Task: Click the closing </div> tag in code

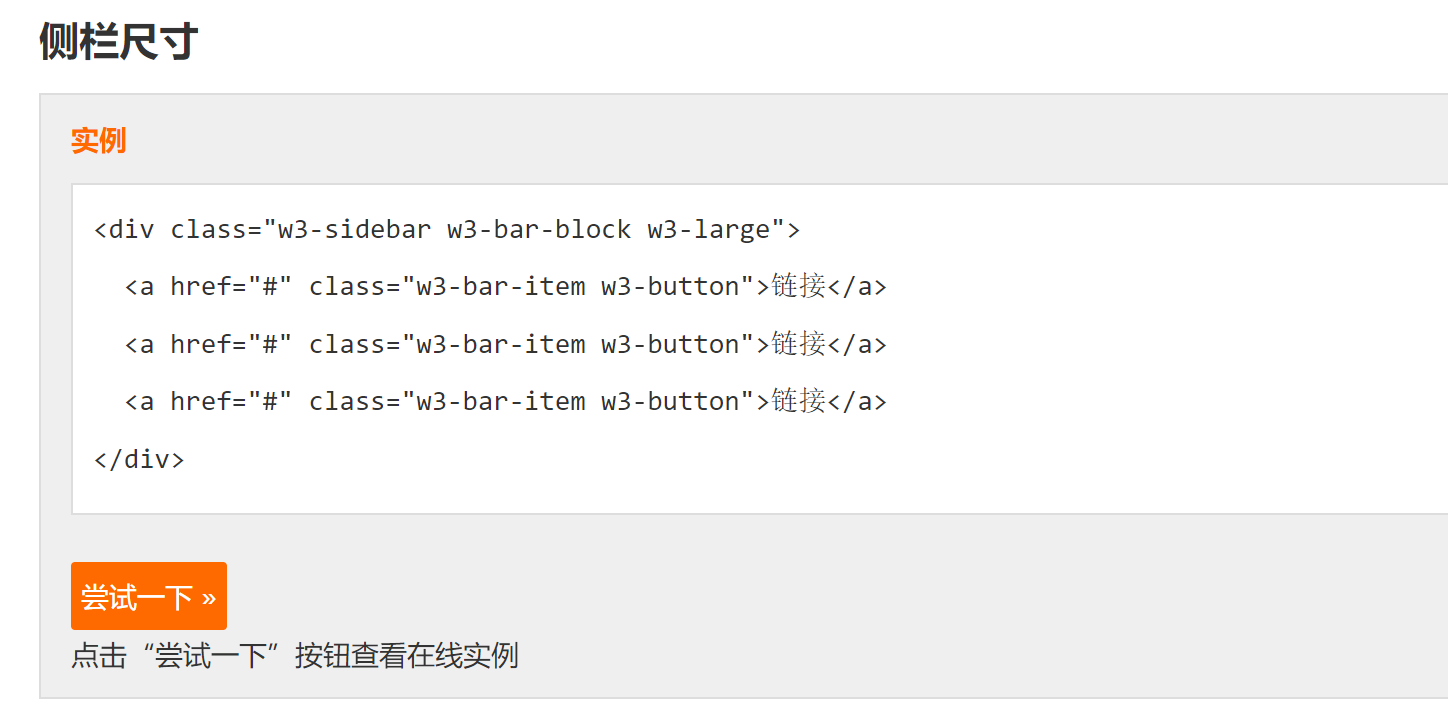Action: 139,460
